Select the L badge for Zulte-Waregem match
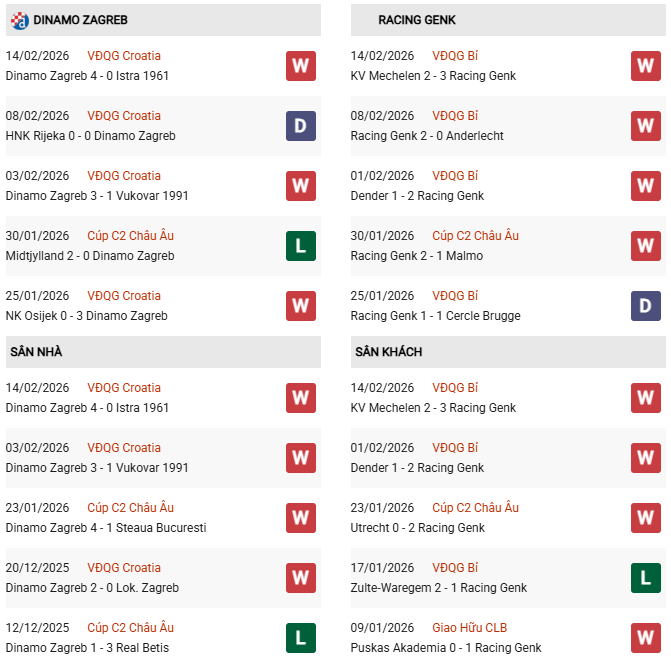The image size is (671, 662). tap(646, 578)
